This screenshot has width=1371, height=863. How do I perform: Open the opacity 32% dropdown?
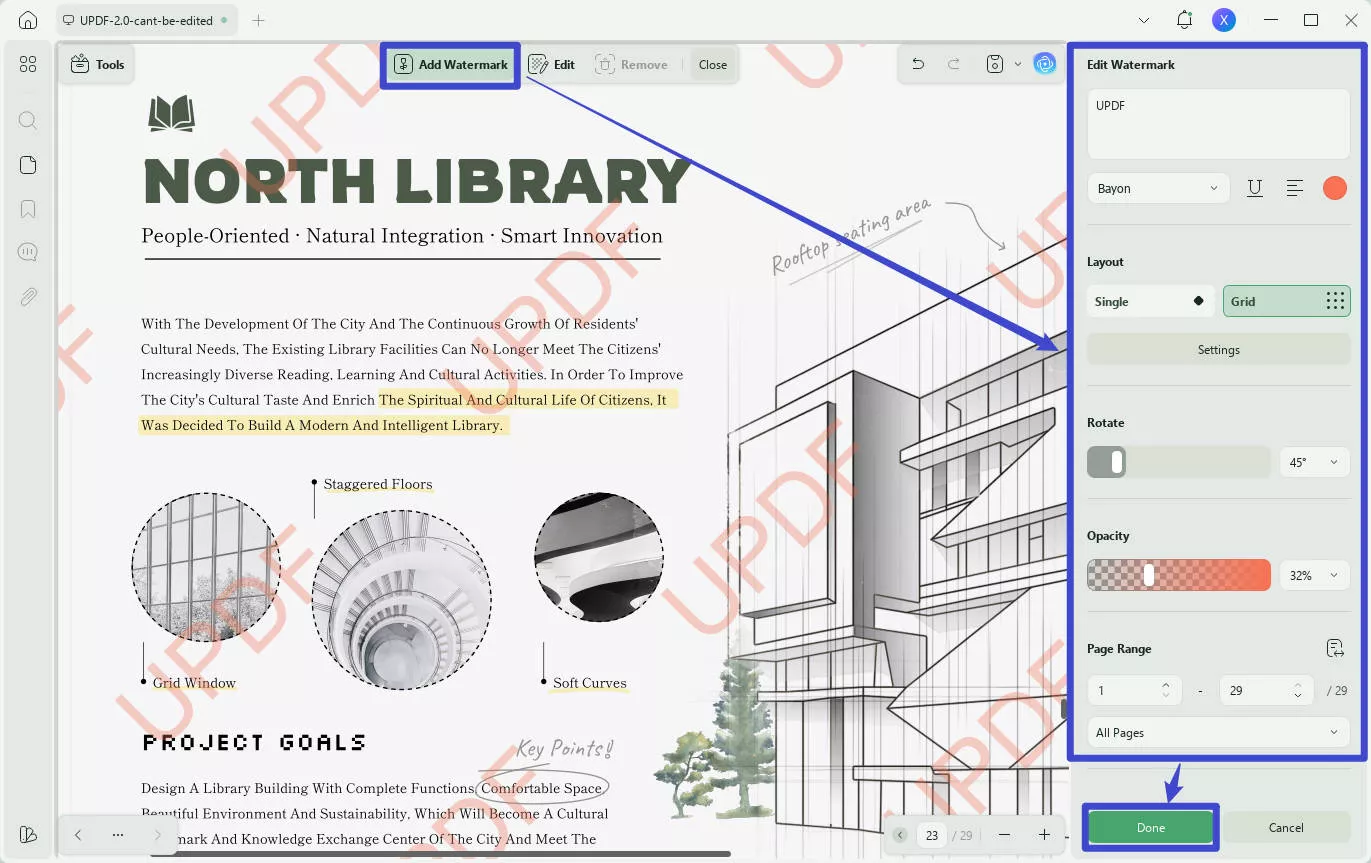[x=1314, y=575]
